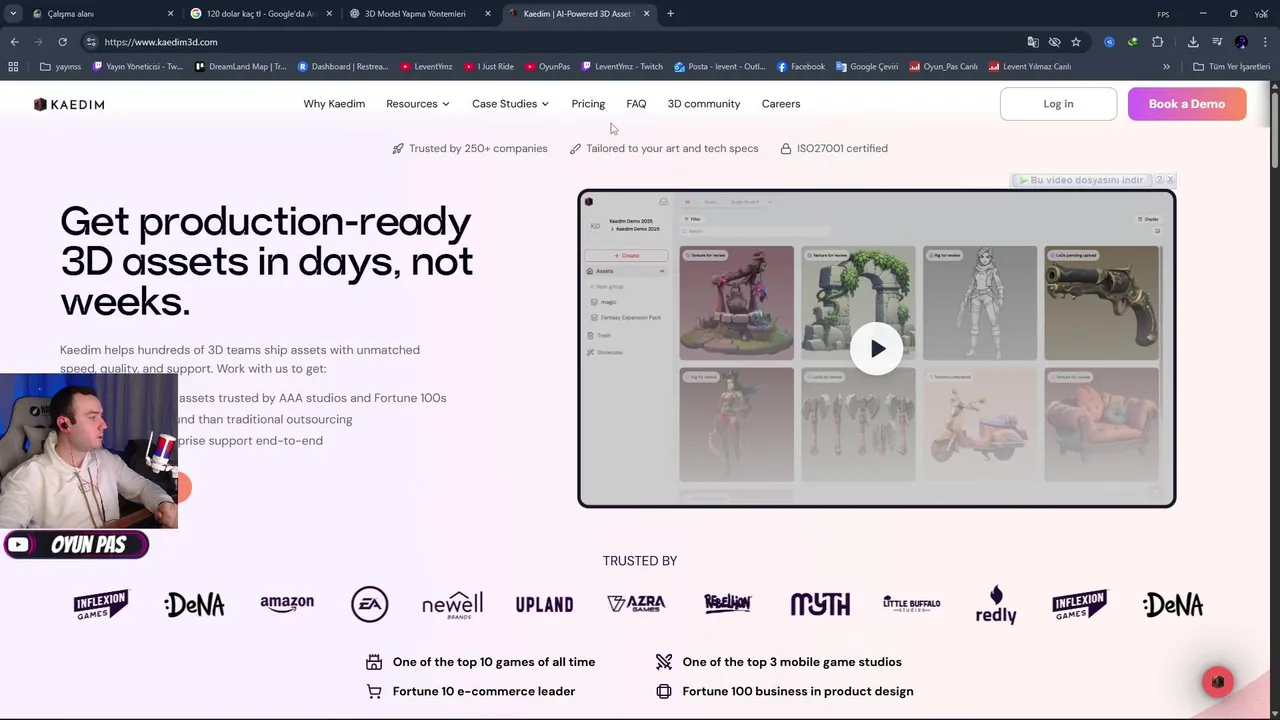Open the media controls music-note icon
Image resolution: width=1280 pixels, height=720 pixels.
[x=1217, y=42]
